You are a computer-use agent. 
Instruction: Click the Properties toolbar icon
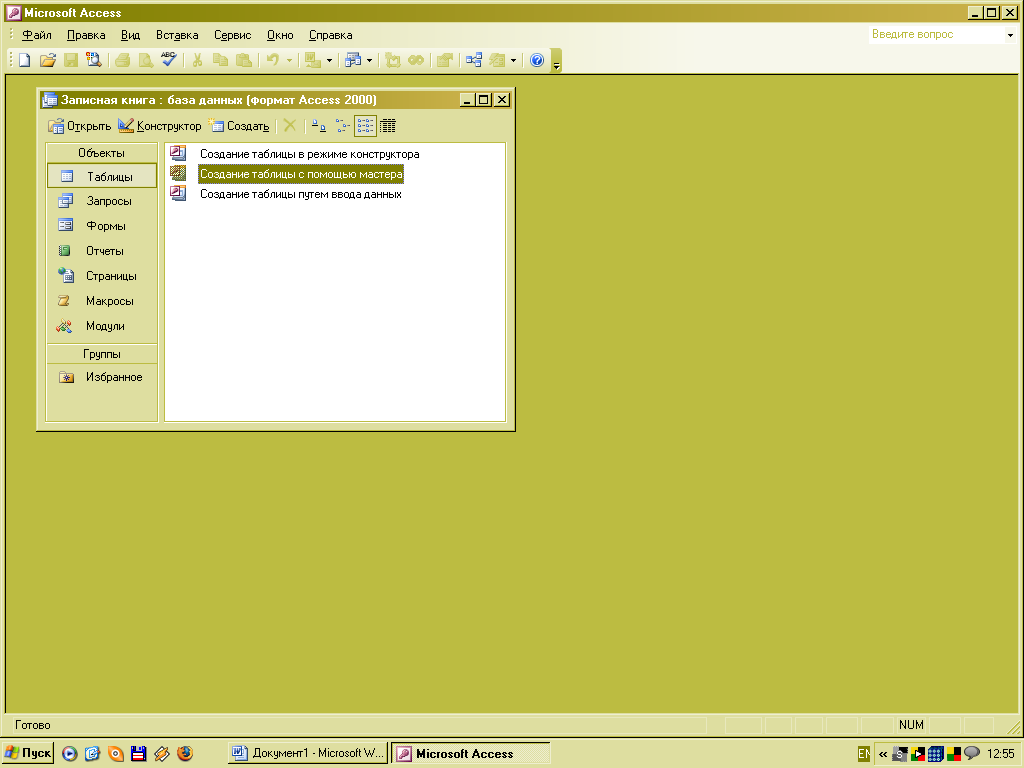(445, 60)
